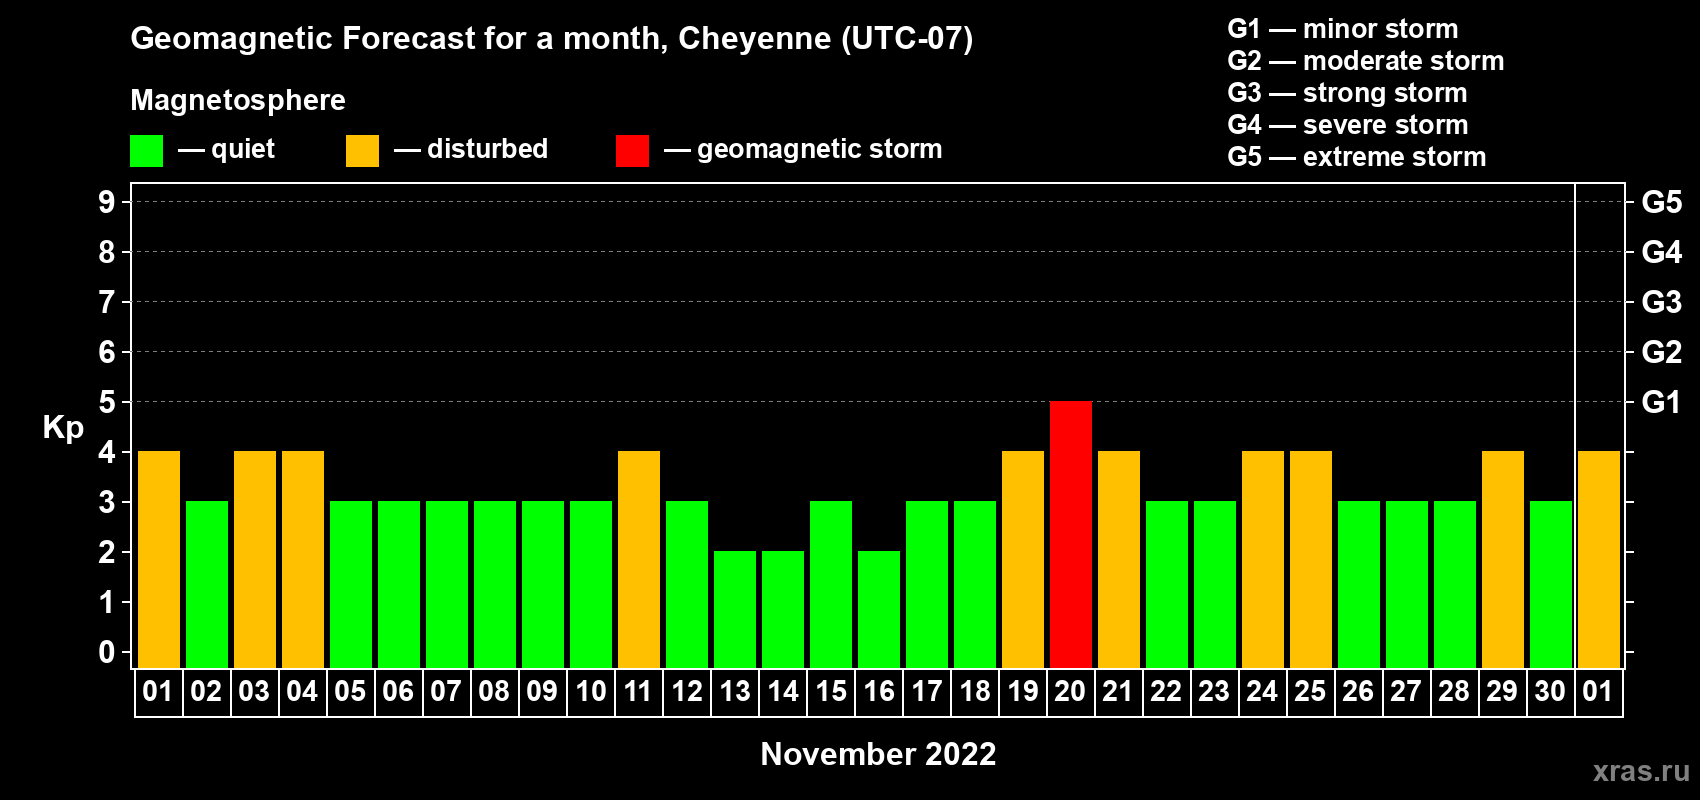
Task: Click the G3 scale label on right axis
Action: point(1662,302)
